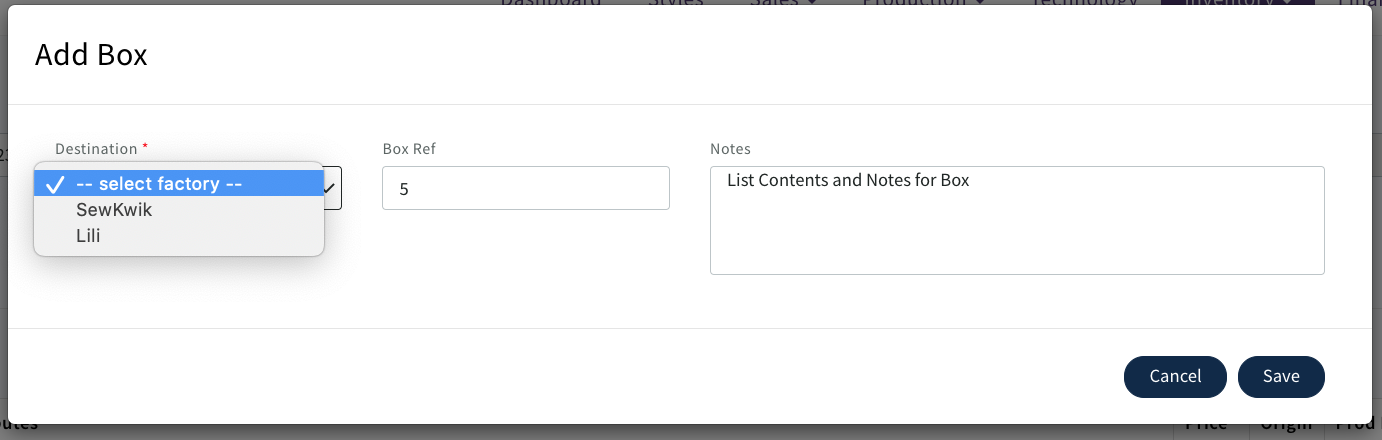Select Lili as the destination factory
This screenshot has width=1382, height=440.
click(x=88, y=236)
